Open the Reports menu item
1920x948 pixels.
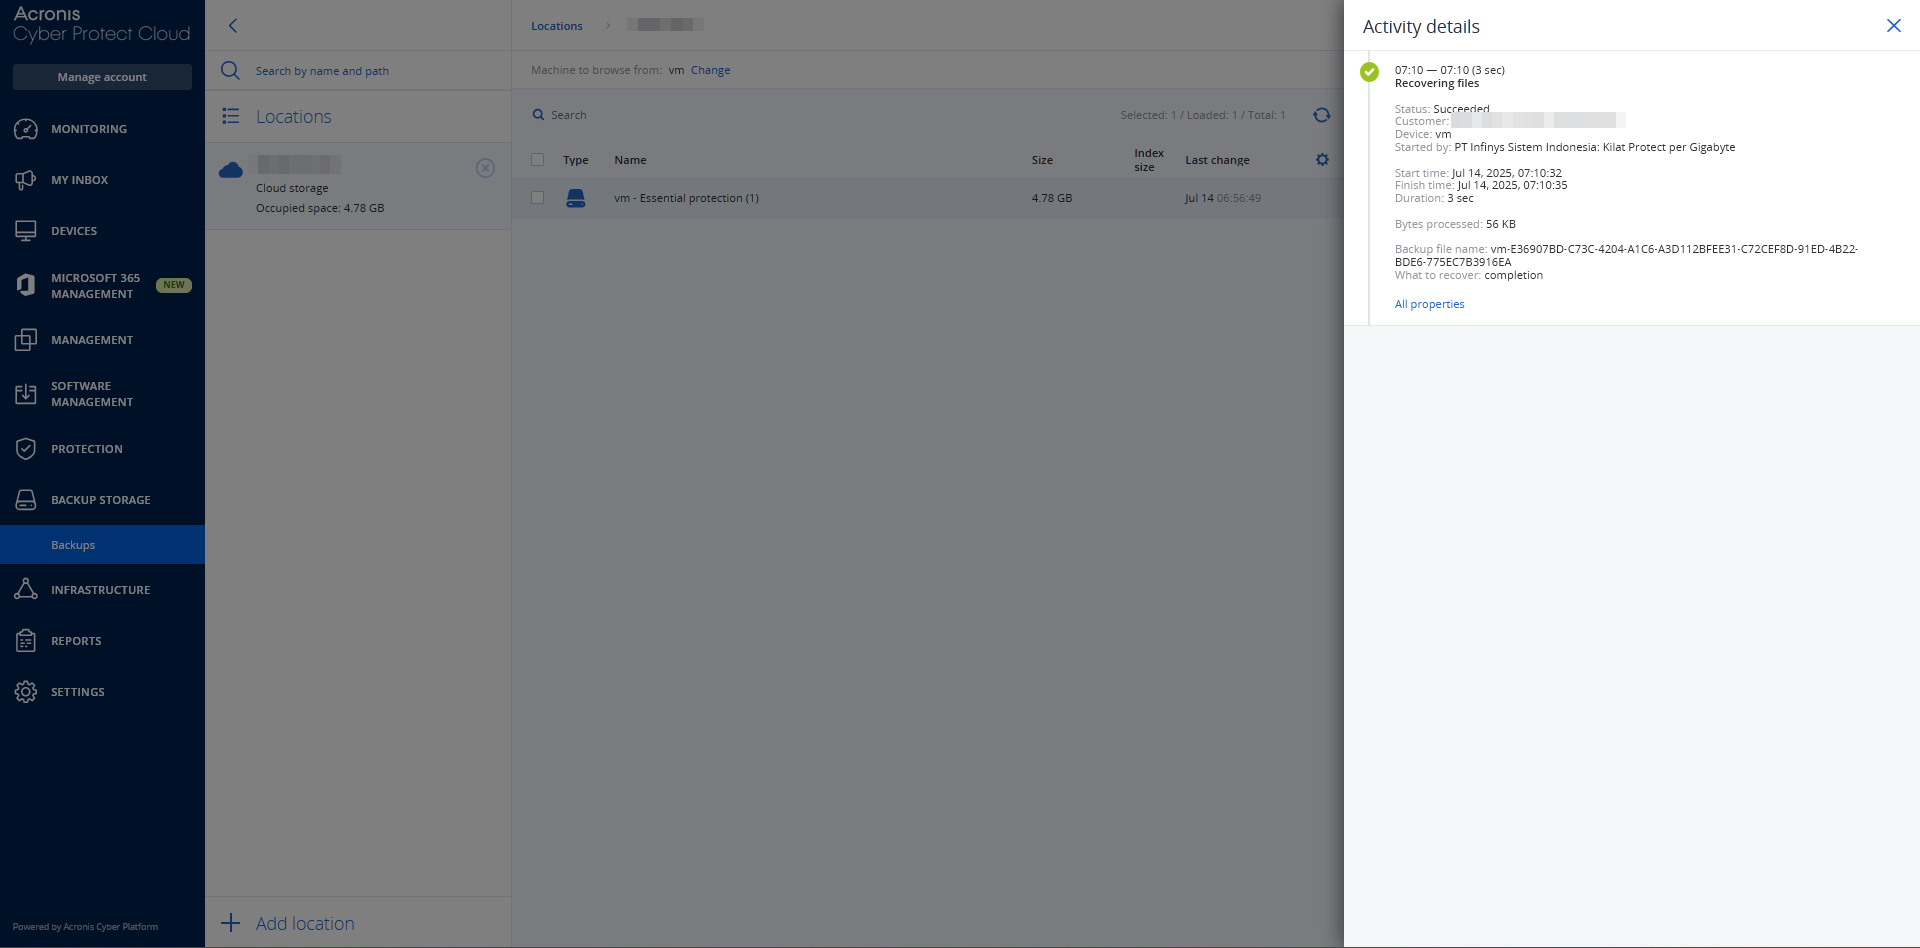tap(76, 641)
